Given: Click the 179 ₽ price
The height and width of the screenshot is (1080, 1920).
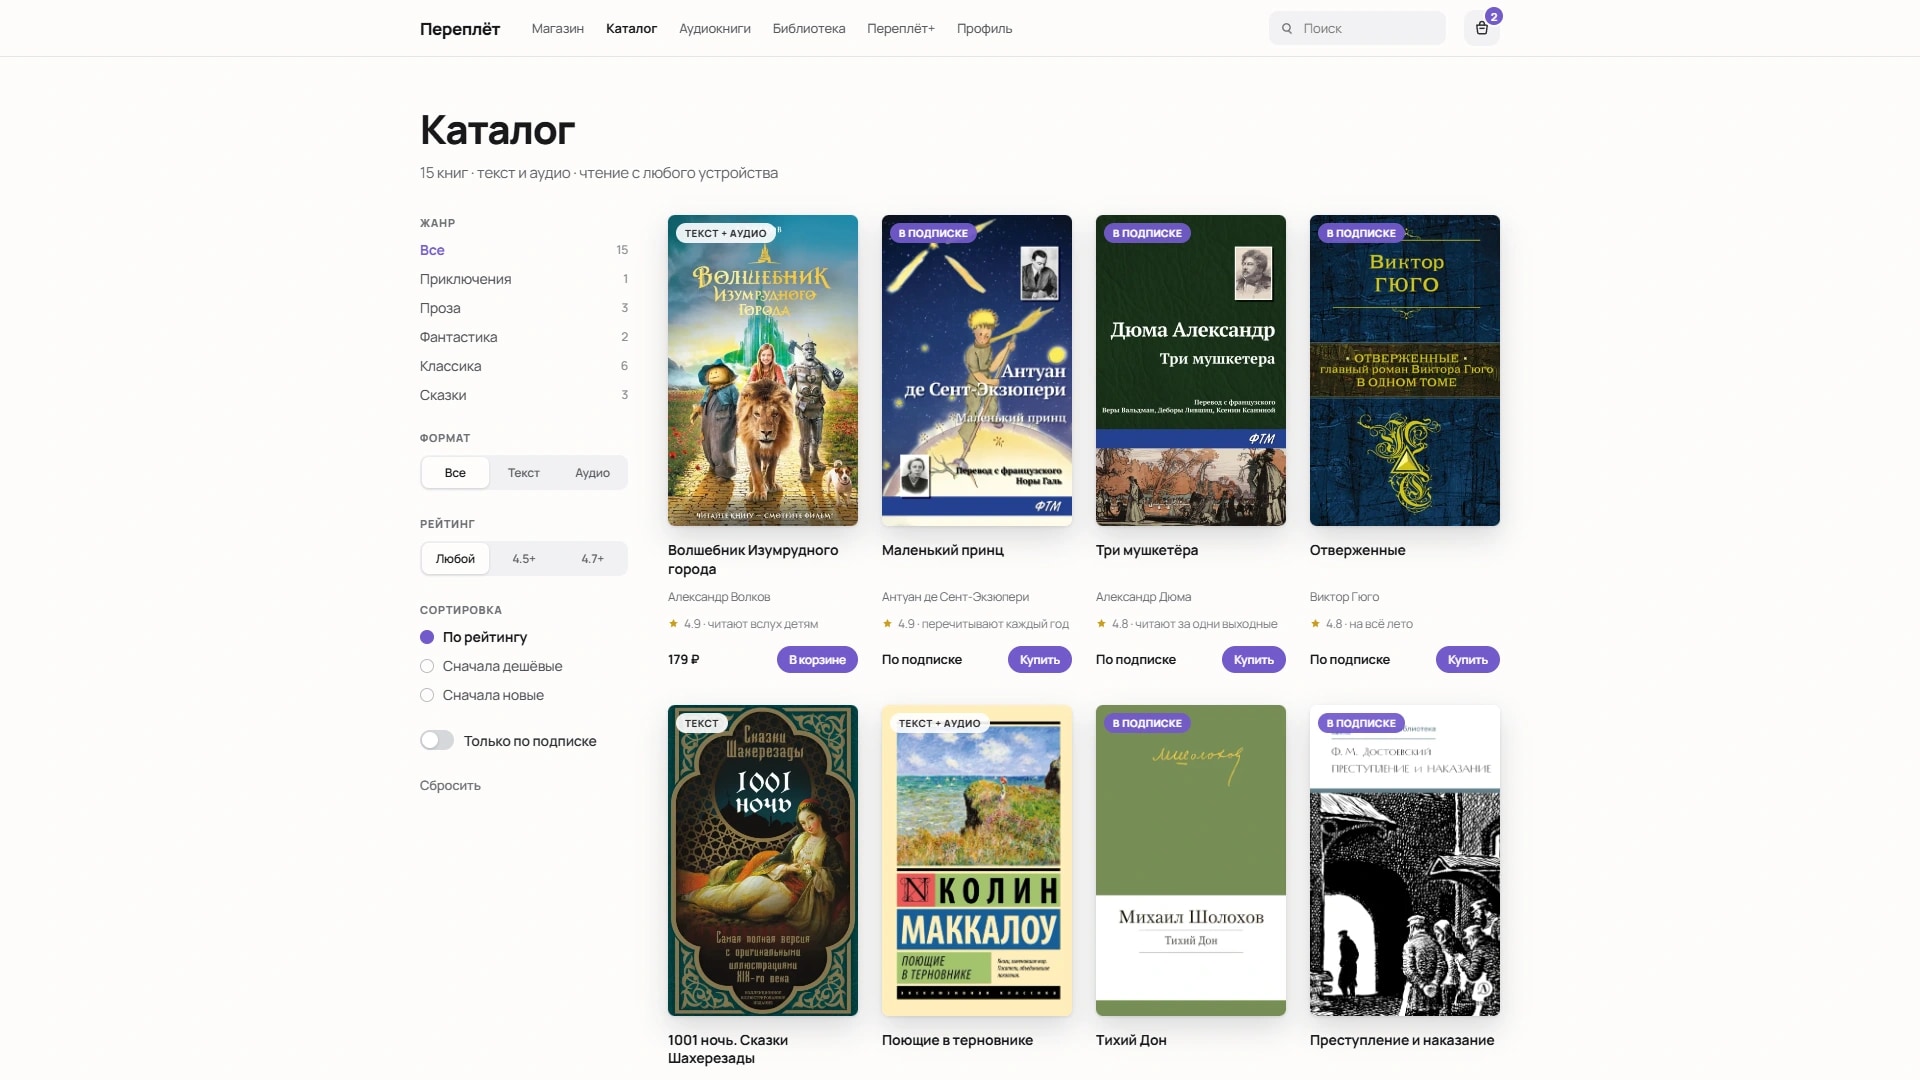Looking at the screenshot, I should (x=684, y=660).
